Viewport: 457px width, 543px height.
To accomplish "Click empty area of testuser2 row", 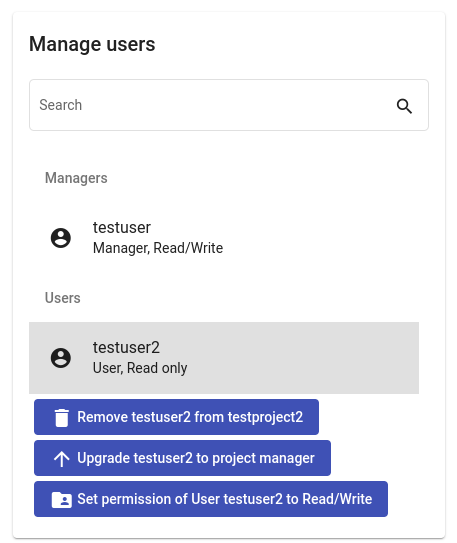I will pyautogui.click(x=305, y=358).
